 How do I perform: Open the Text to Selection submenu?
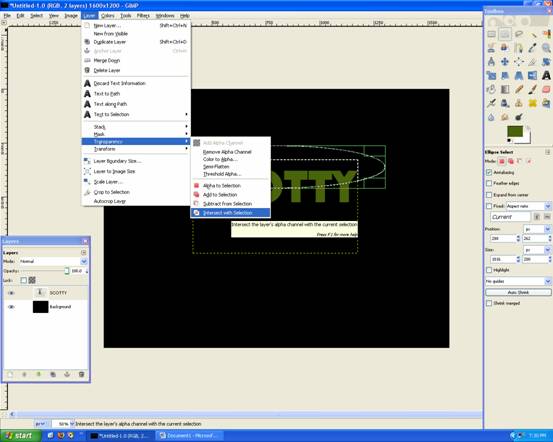[x=136, y=114]
